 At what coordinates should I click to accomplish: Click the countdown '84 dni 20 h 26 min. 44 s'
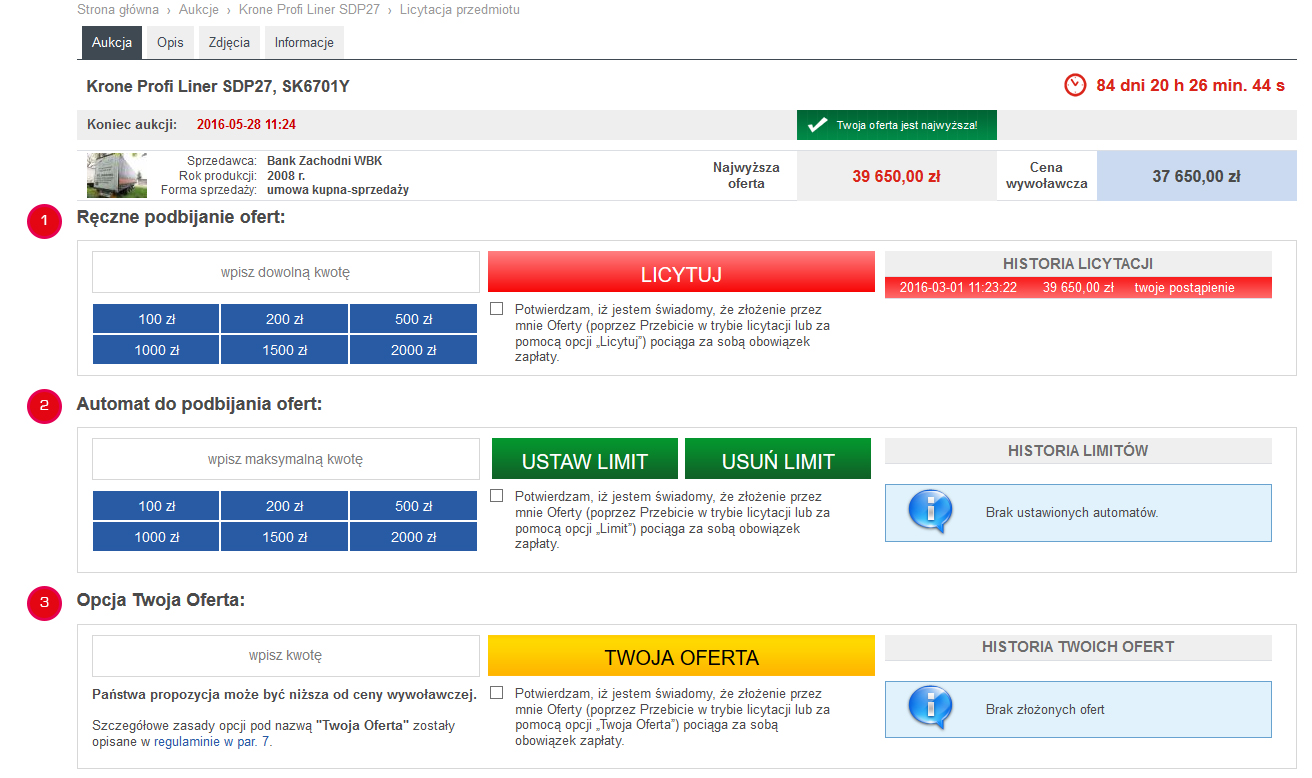pos(1190,85)
